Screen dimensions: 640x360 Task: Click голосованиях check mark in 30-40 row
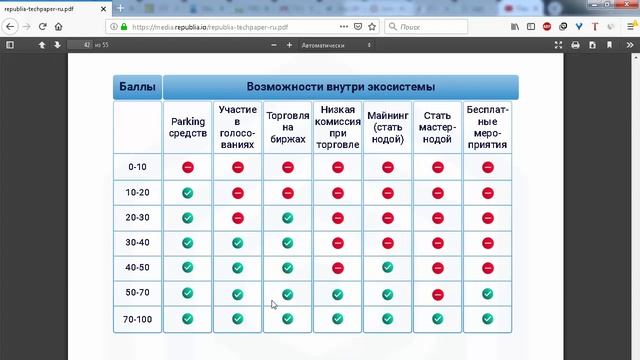(238, 243)
